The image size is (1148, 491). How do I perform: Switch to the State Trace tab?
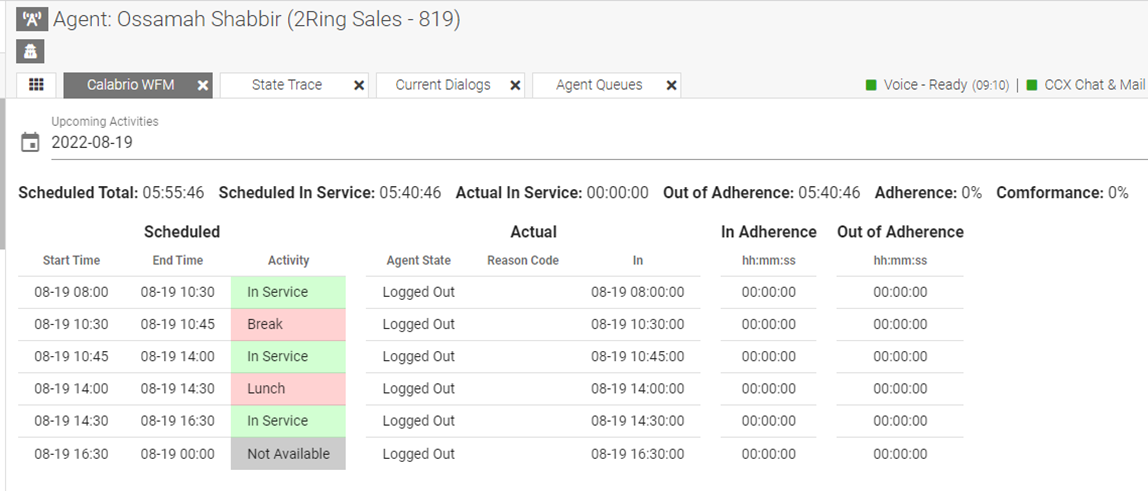click(x=286, y=85)
